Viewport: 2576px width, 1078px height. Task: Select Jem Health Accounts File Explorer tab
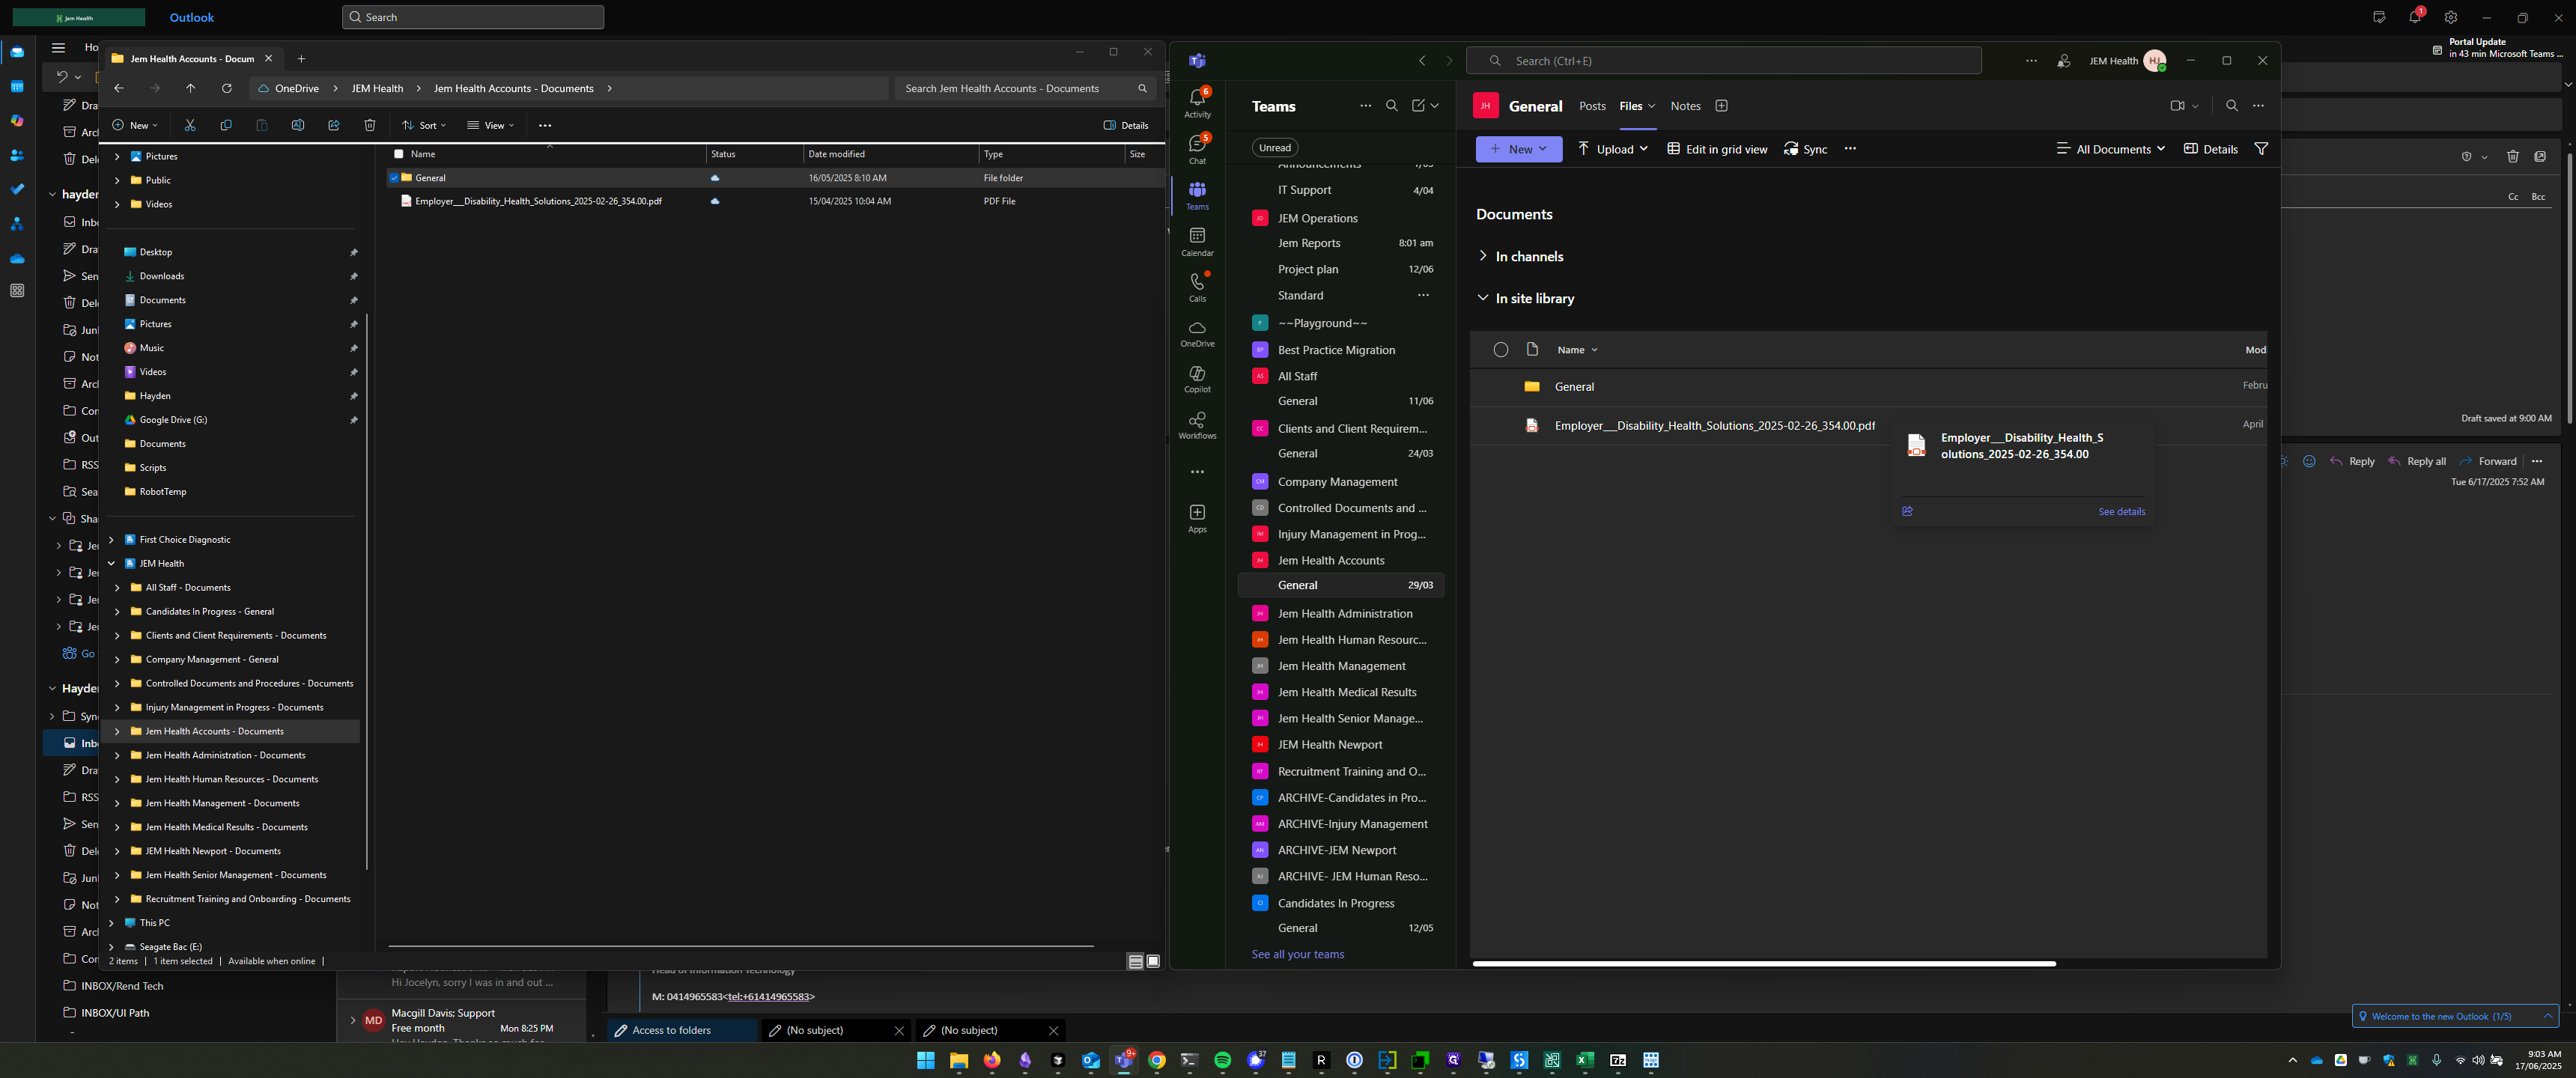[192, 59]
